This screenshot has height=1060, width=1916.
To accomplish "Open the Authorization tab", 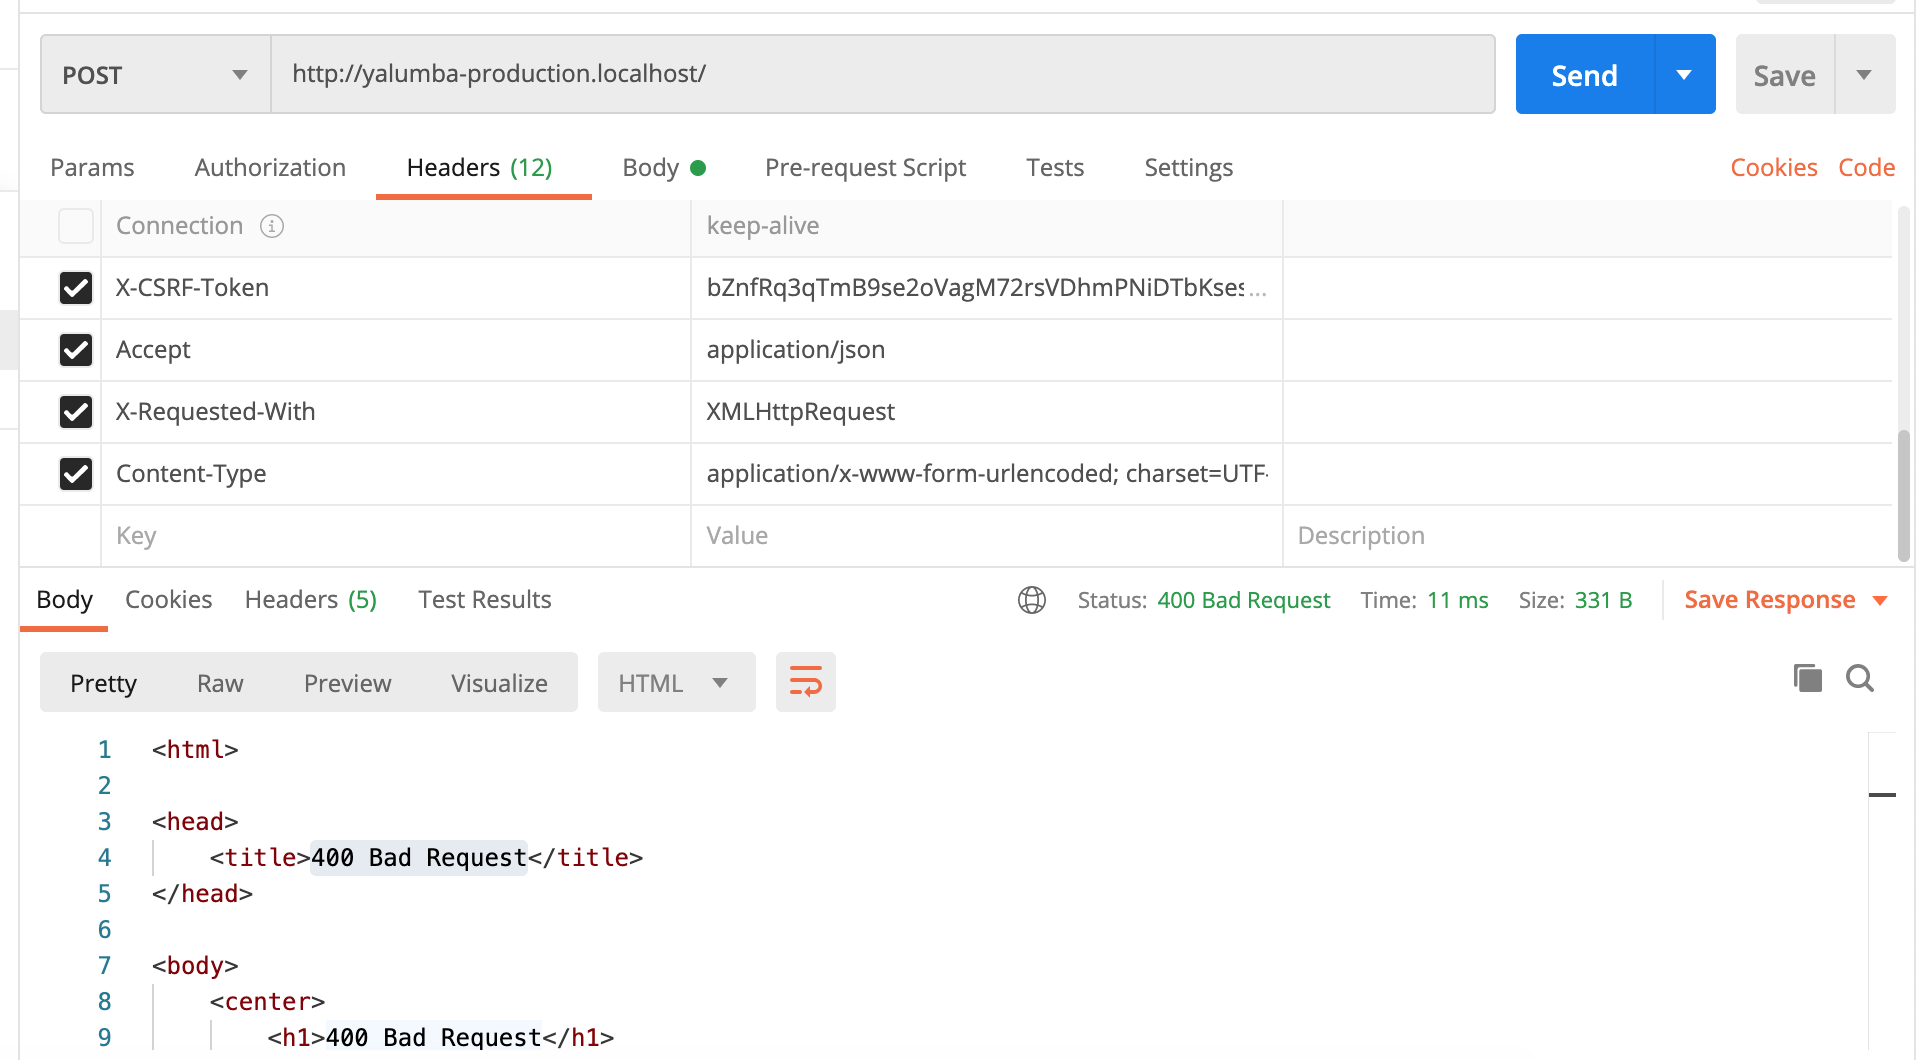I will [x=270, y=168].
